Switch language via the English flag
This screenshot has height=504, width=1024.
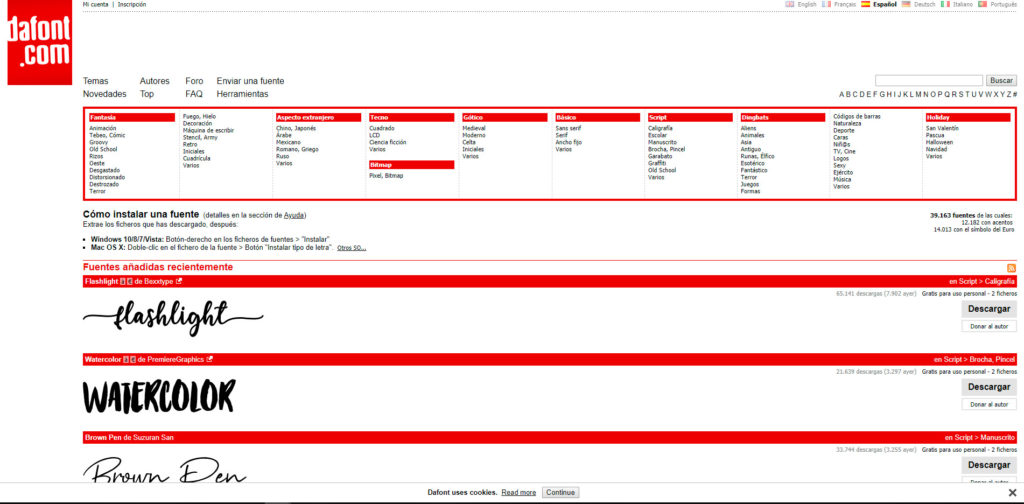click(x=790, y=4)
